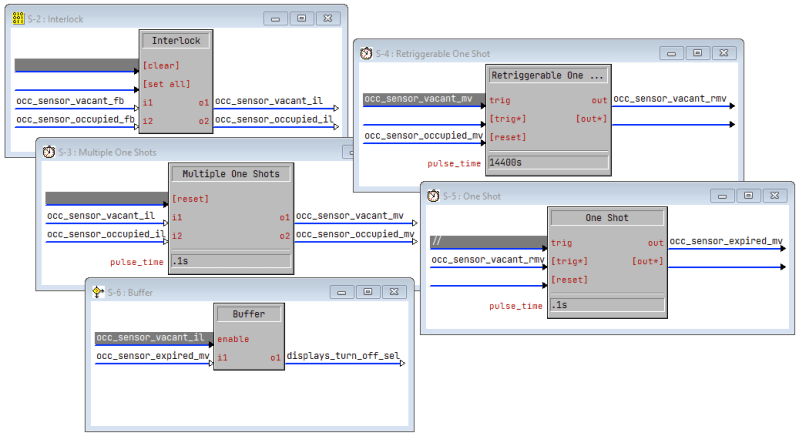Screen dimensions: 799x436
Task: Maximize the S-5 One Shot window
Action: [748, 196]
